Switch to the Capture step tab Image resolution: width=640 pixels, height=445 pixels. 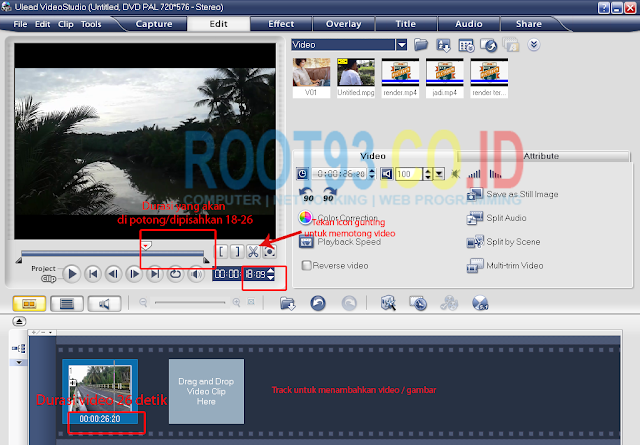[154, 24]
